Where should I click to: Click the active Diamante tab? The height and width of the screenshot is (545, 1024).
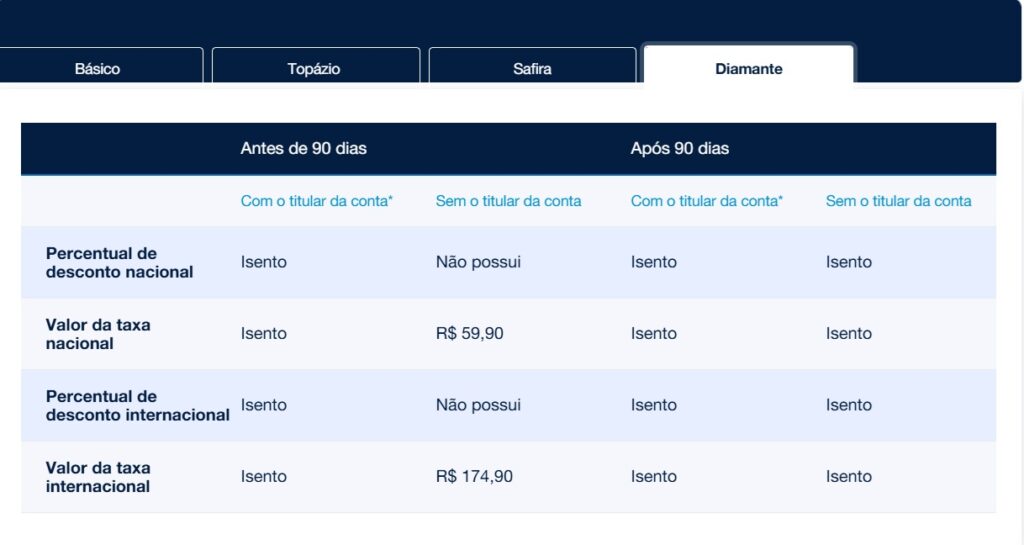click(x=748, y=69)
